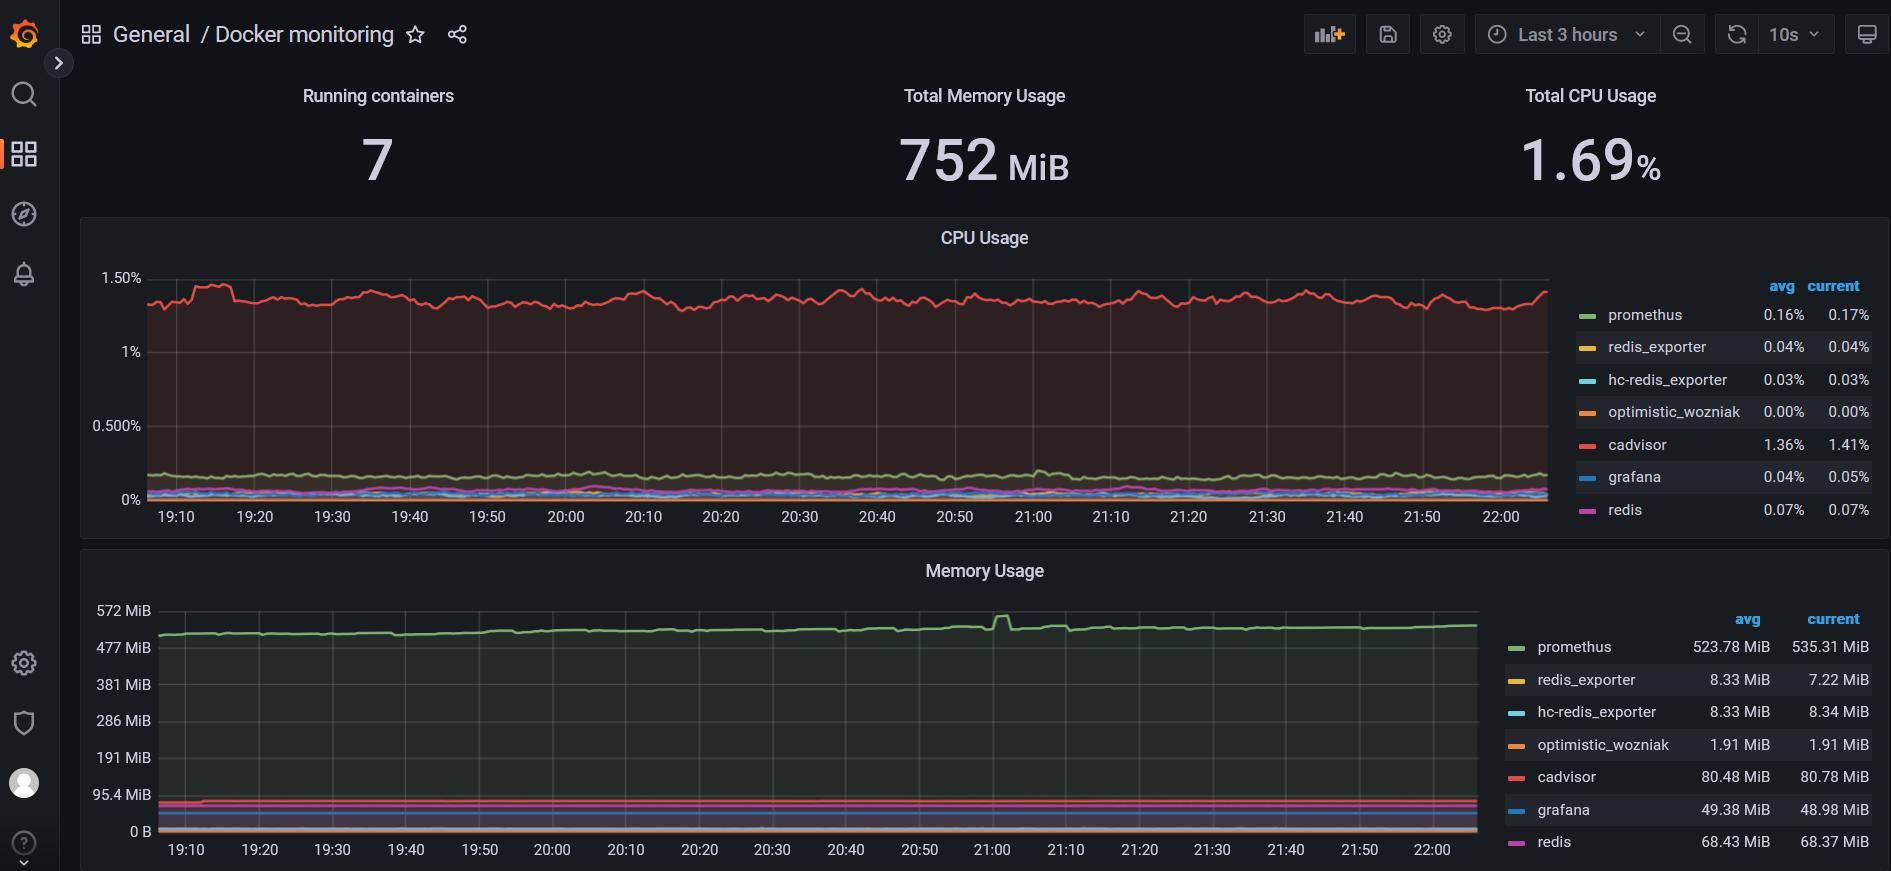Viewport: 1891px width, 871px height.
Task: Open the Total CPU Usage panel title menu
Action: 1590,96
